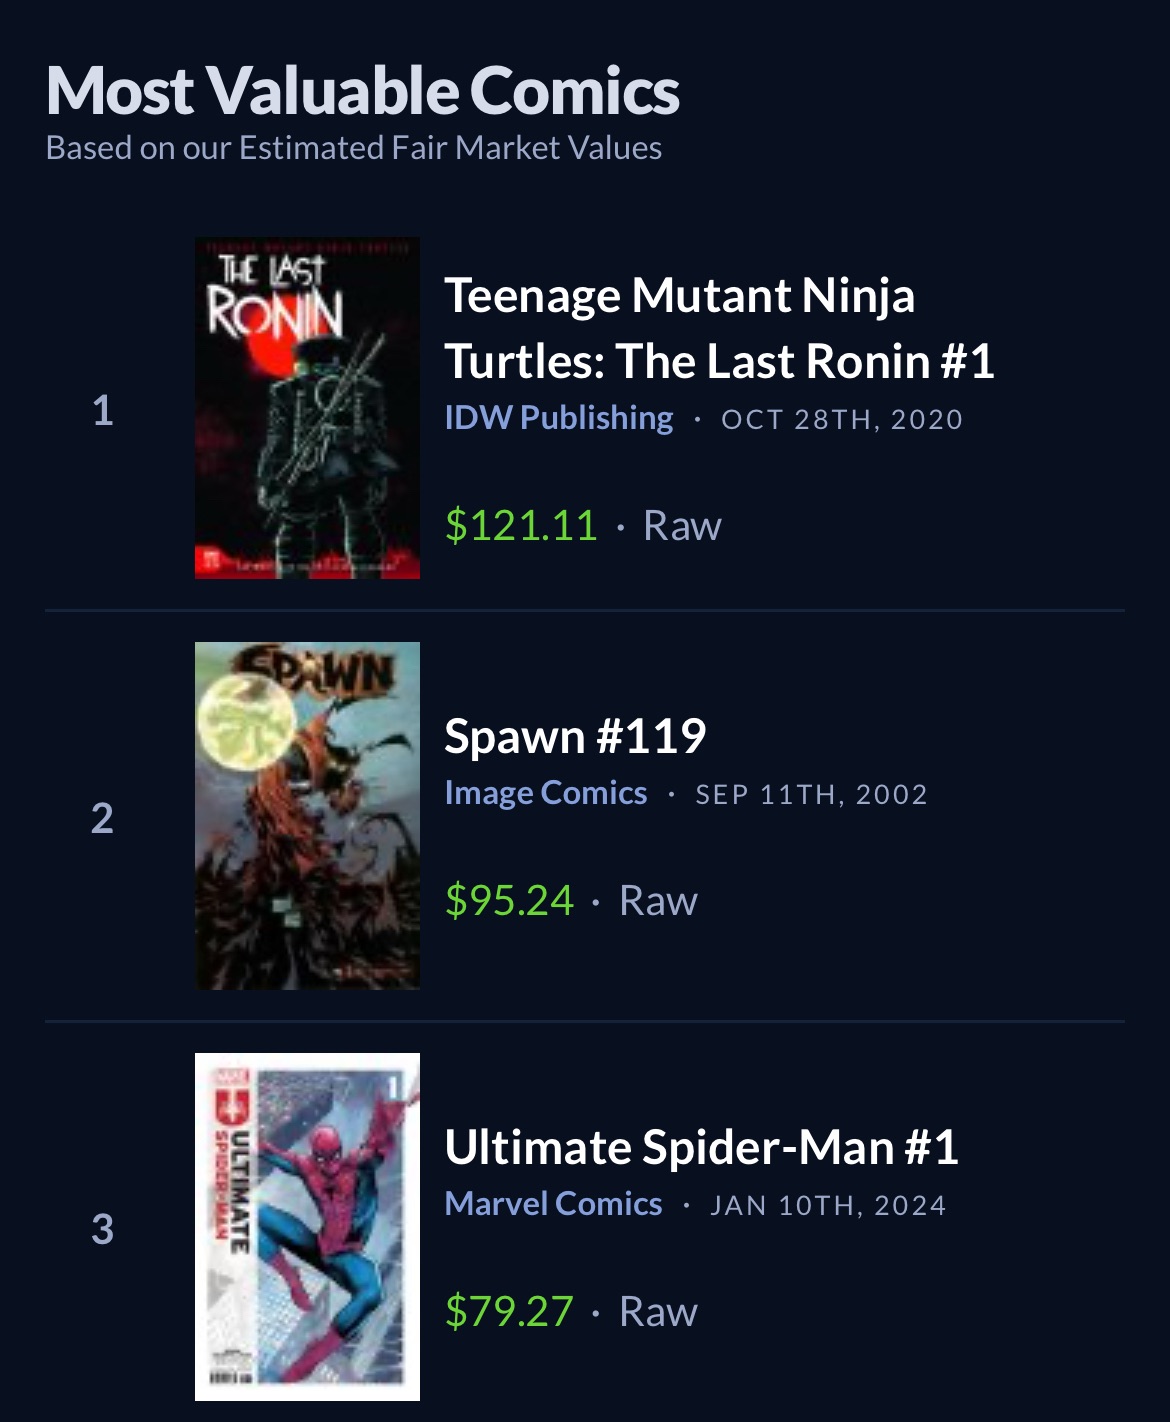
Task: Visit the Image Comics publisher link
Action: (546, 793)
